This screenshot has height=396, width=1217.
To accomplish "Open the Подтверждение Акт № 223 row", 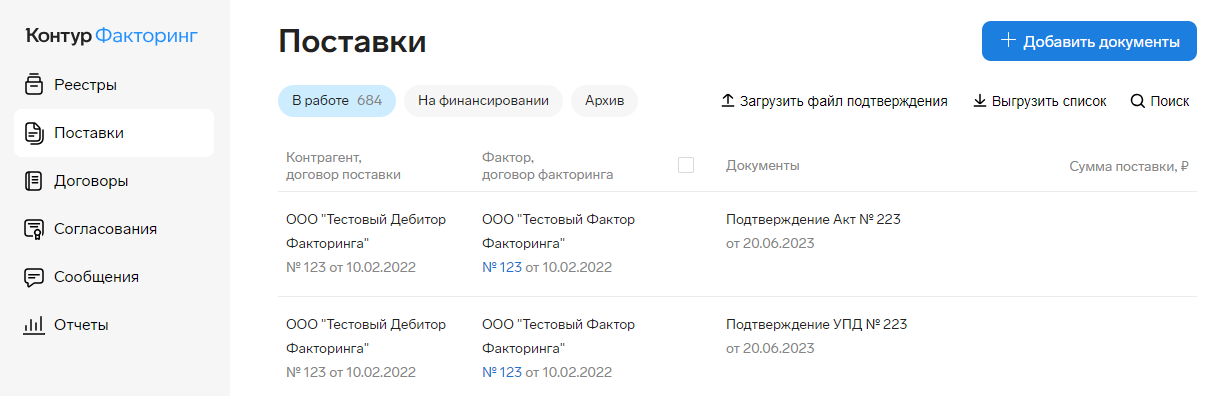I will pyautogui.click(x=737, y=244).
